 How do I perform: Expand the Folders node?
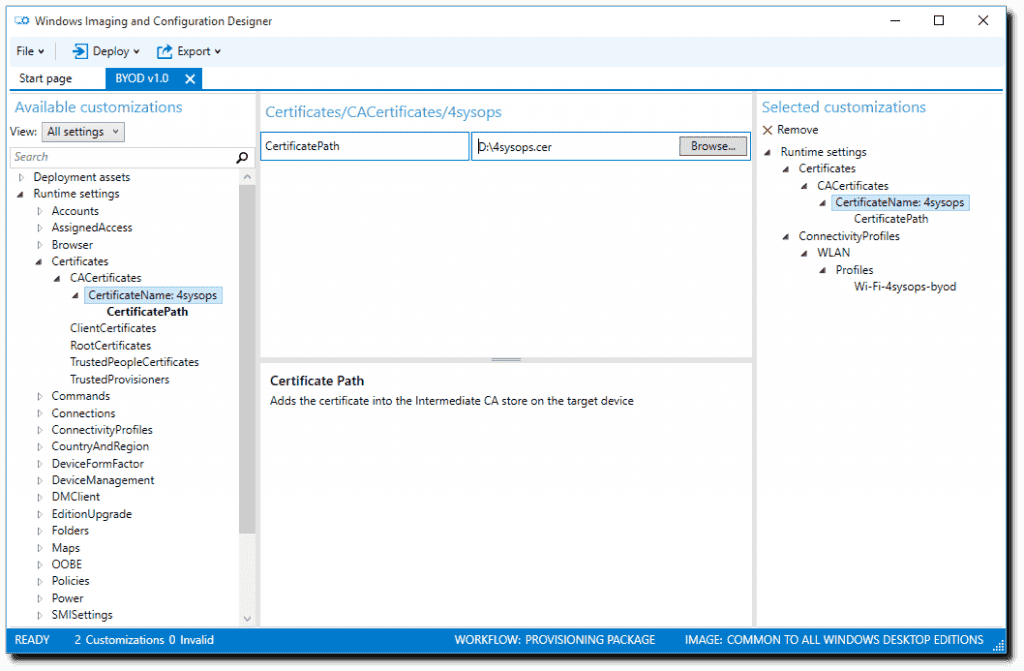pos(40,531)
